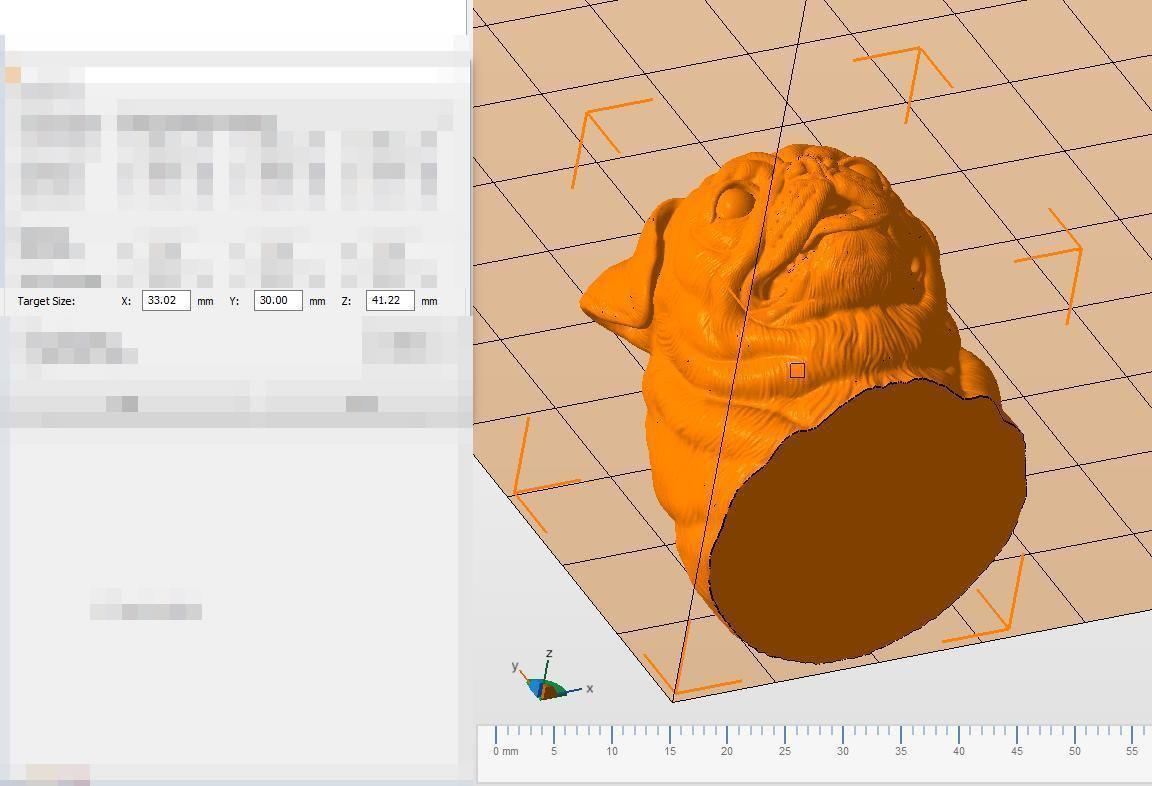The image size is (1152, 786).
Task: Click the 'Target Size:' label
Action: [x=46, y=301]
